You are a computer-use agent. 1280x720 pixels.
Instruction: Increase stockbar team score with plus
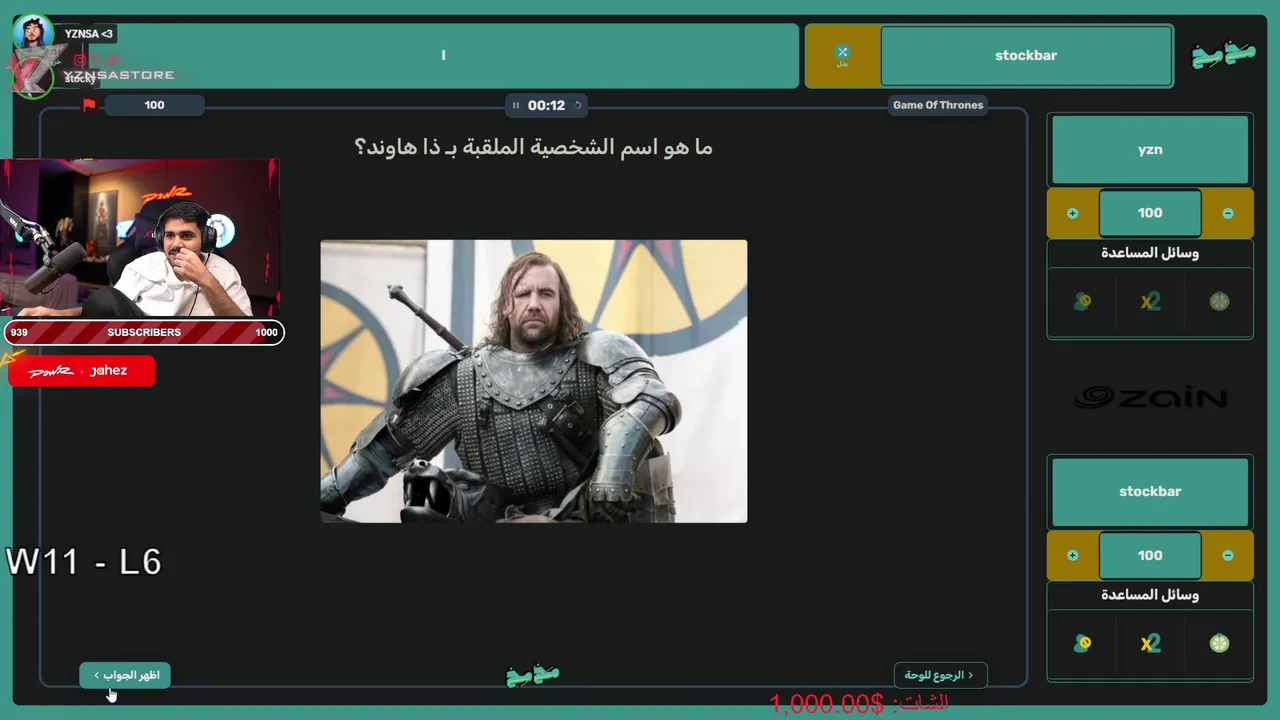1072,555
